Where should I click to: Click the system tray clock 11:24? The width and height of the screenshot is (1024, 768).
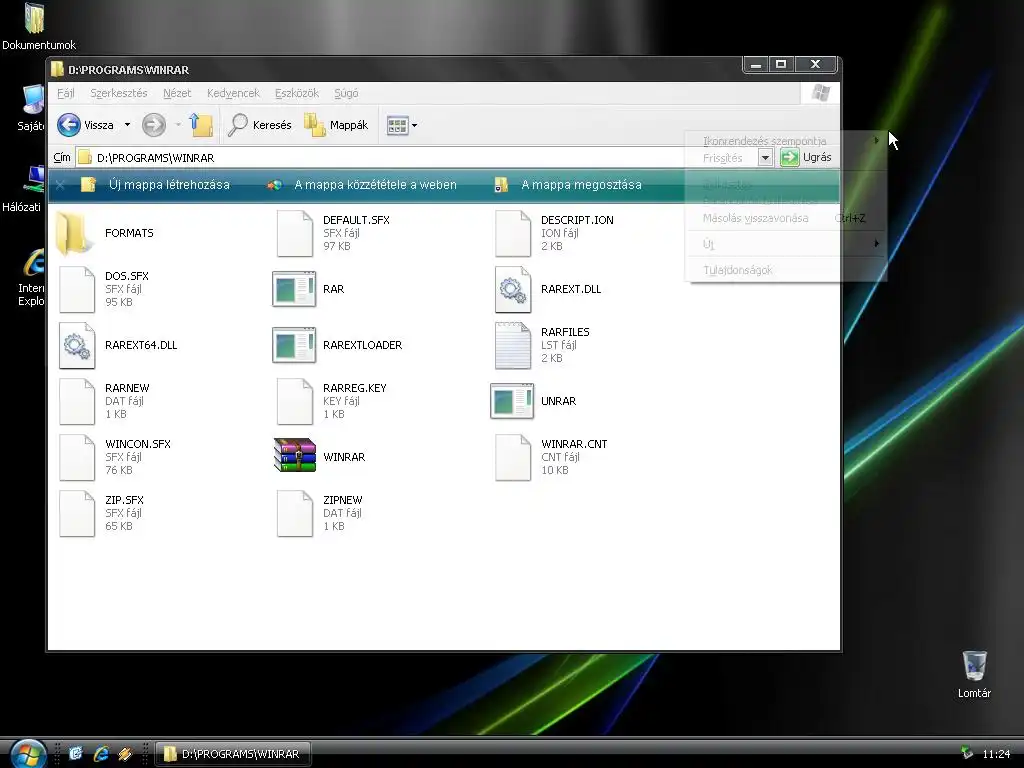pos(996,754)
